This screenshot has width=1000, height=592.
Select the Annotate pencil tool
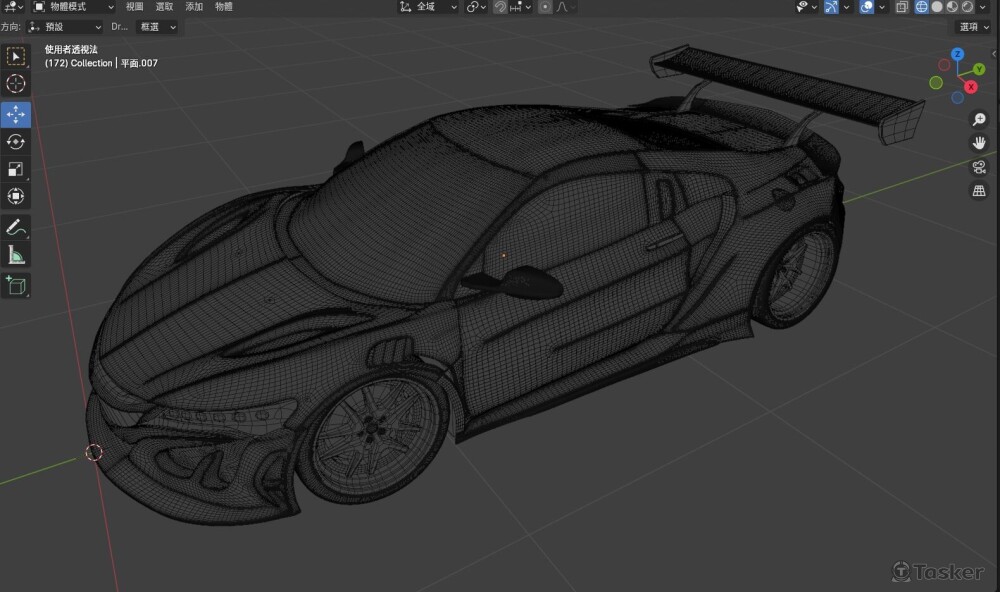tap(16, 227)
